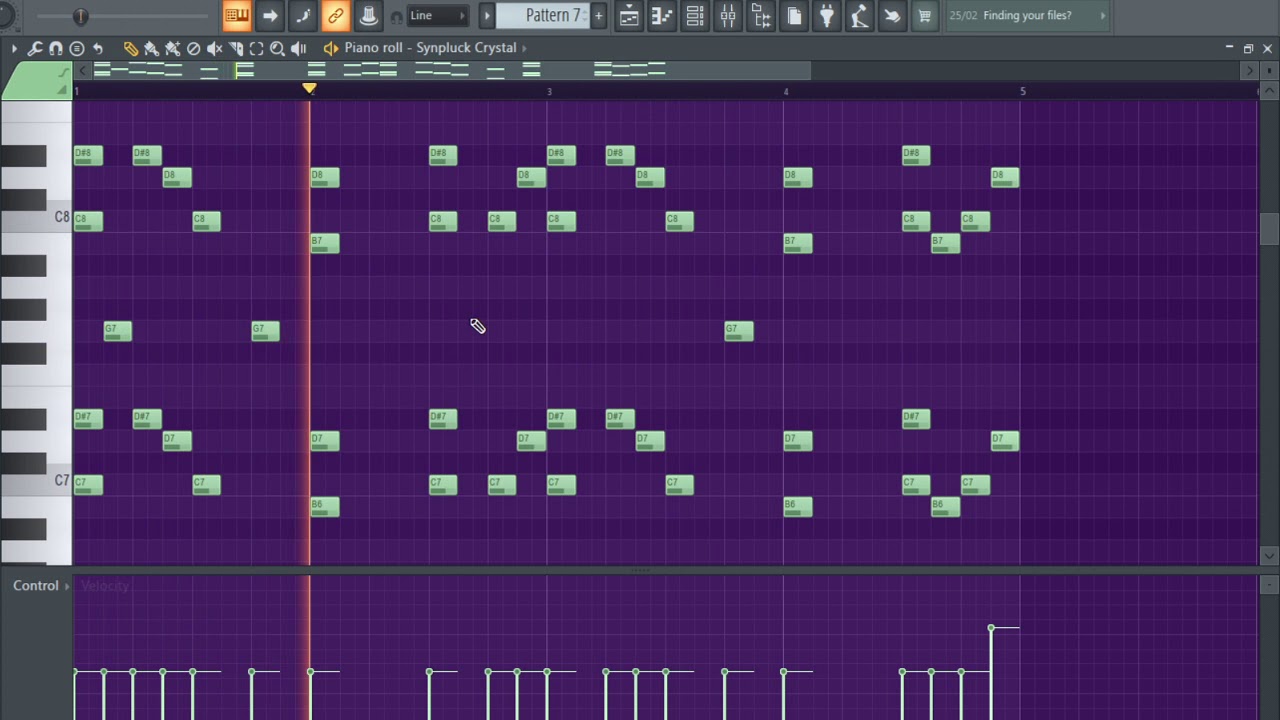Click the undo arrow in piano roll toolbar
This screenshot has width=1280, height=720.
98,48
